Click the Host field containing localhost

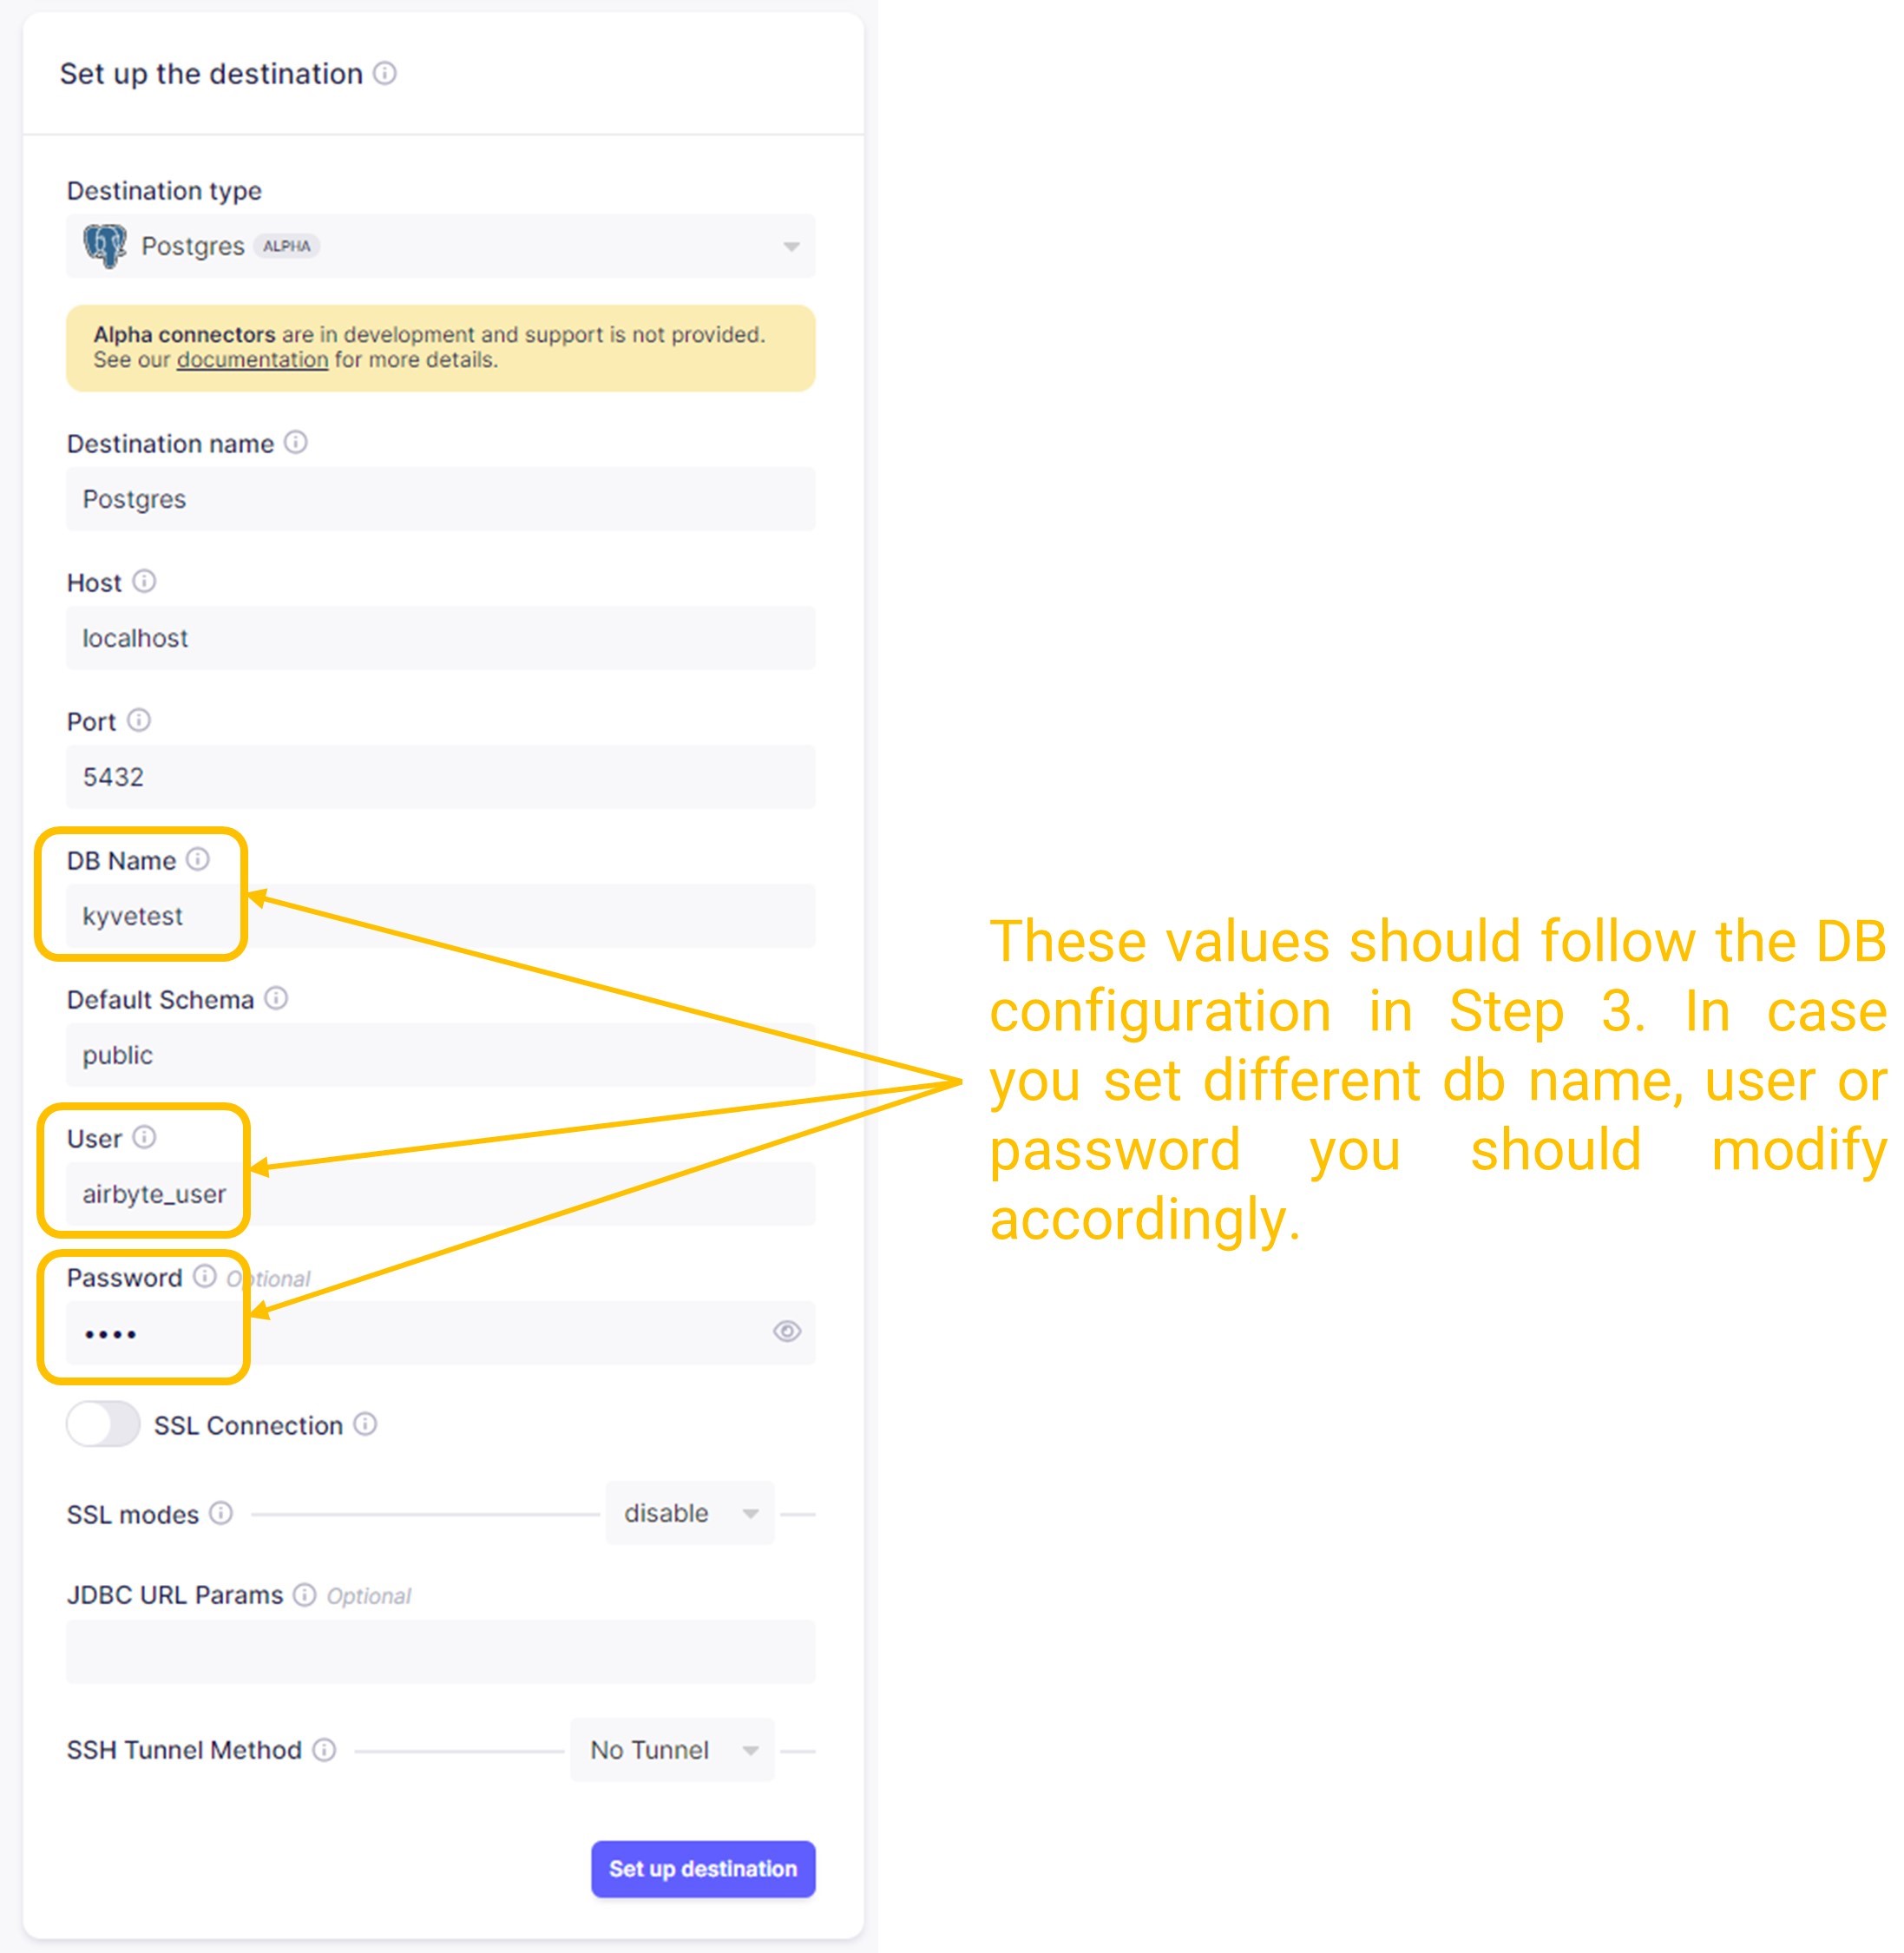coord(440,638)
